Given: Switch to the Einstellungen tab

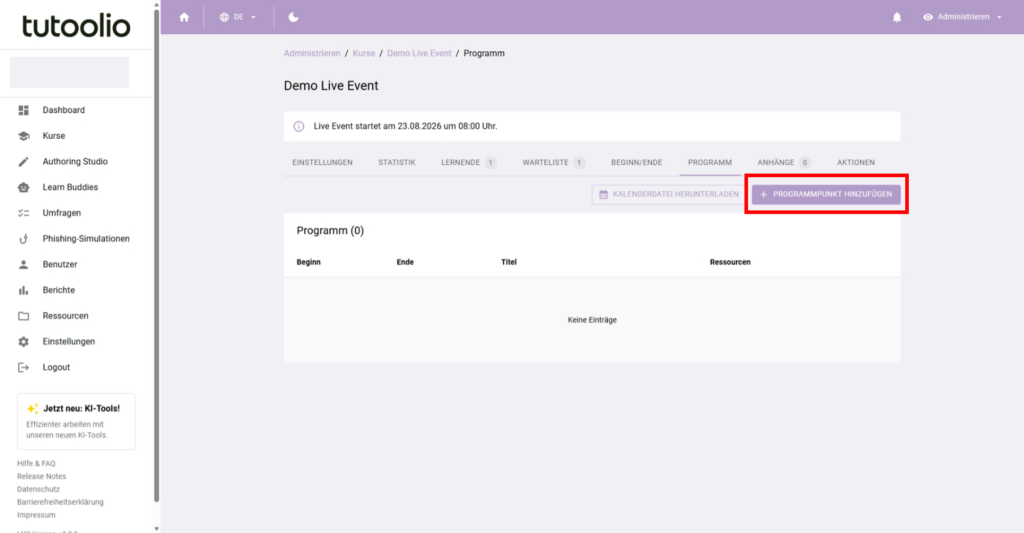Looking at the screenshot, I should click(x=323, y=163).
